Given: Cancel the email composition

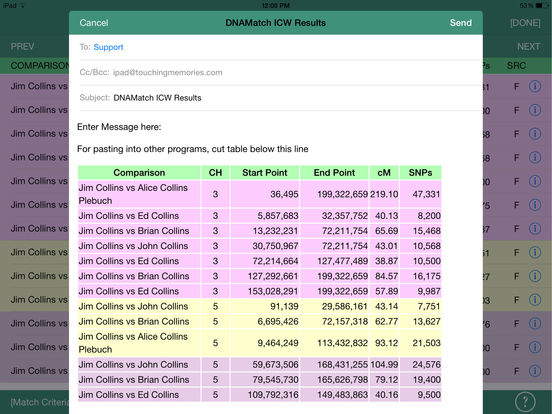Looking at the screenshot, I should coord(94,23).
